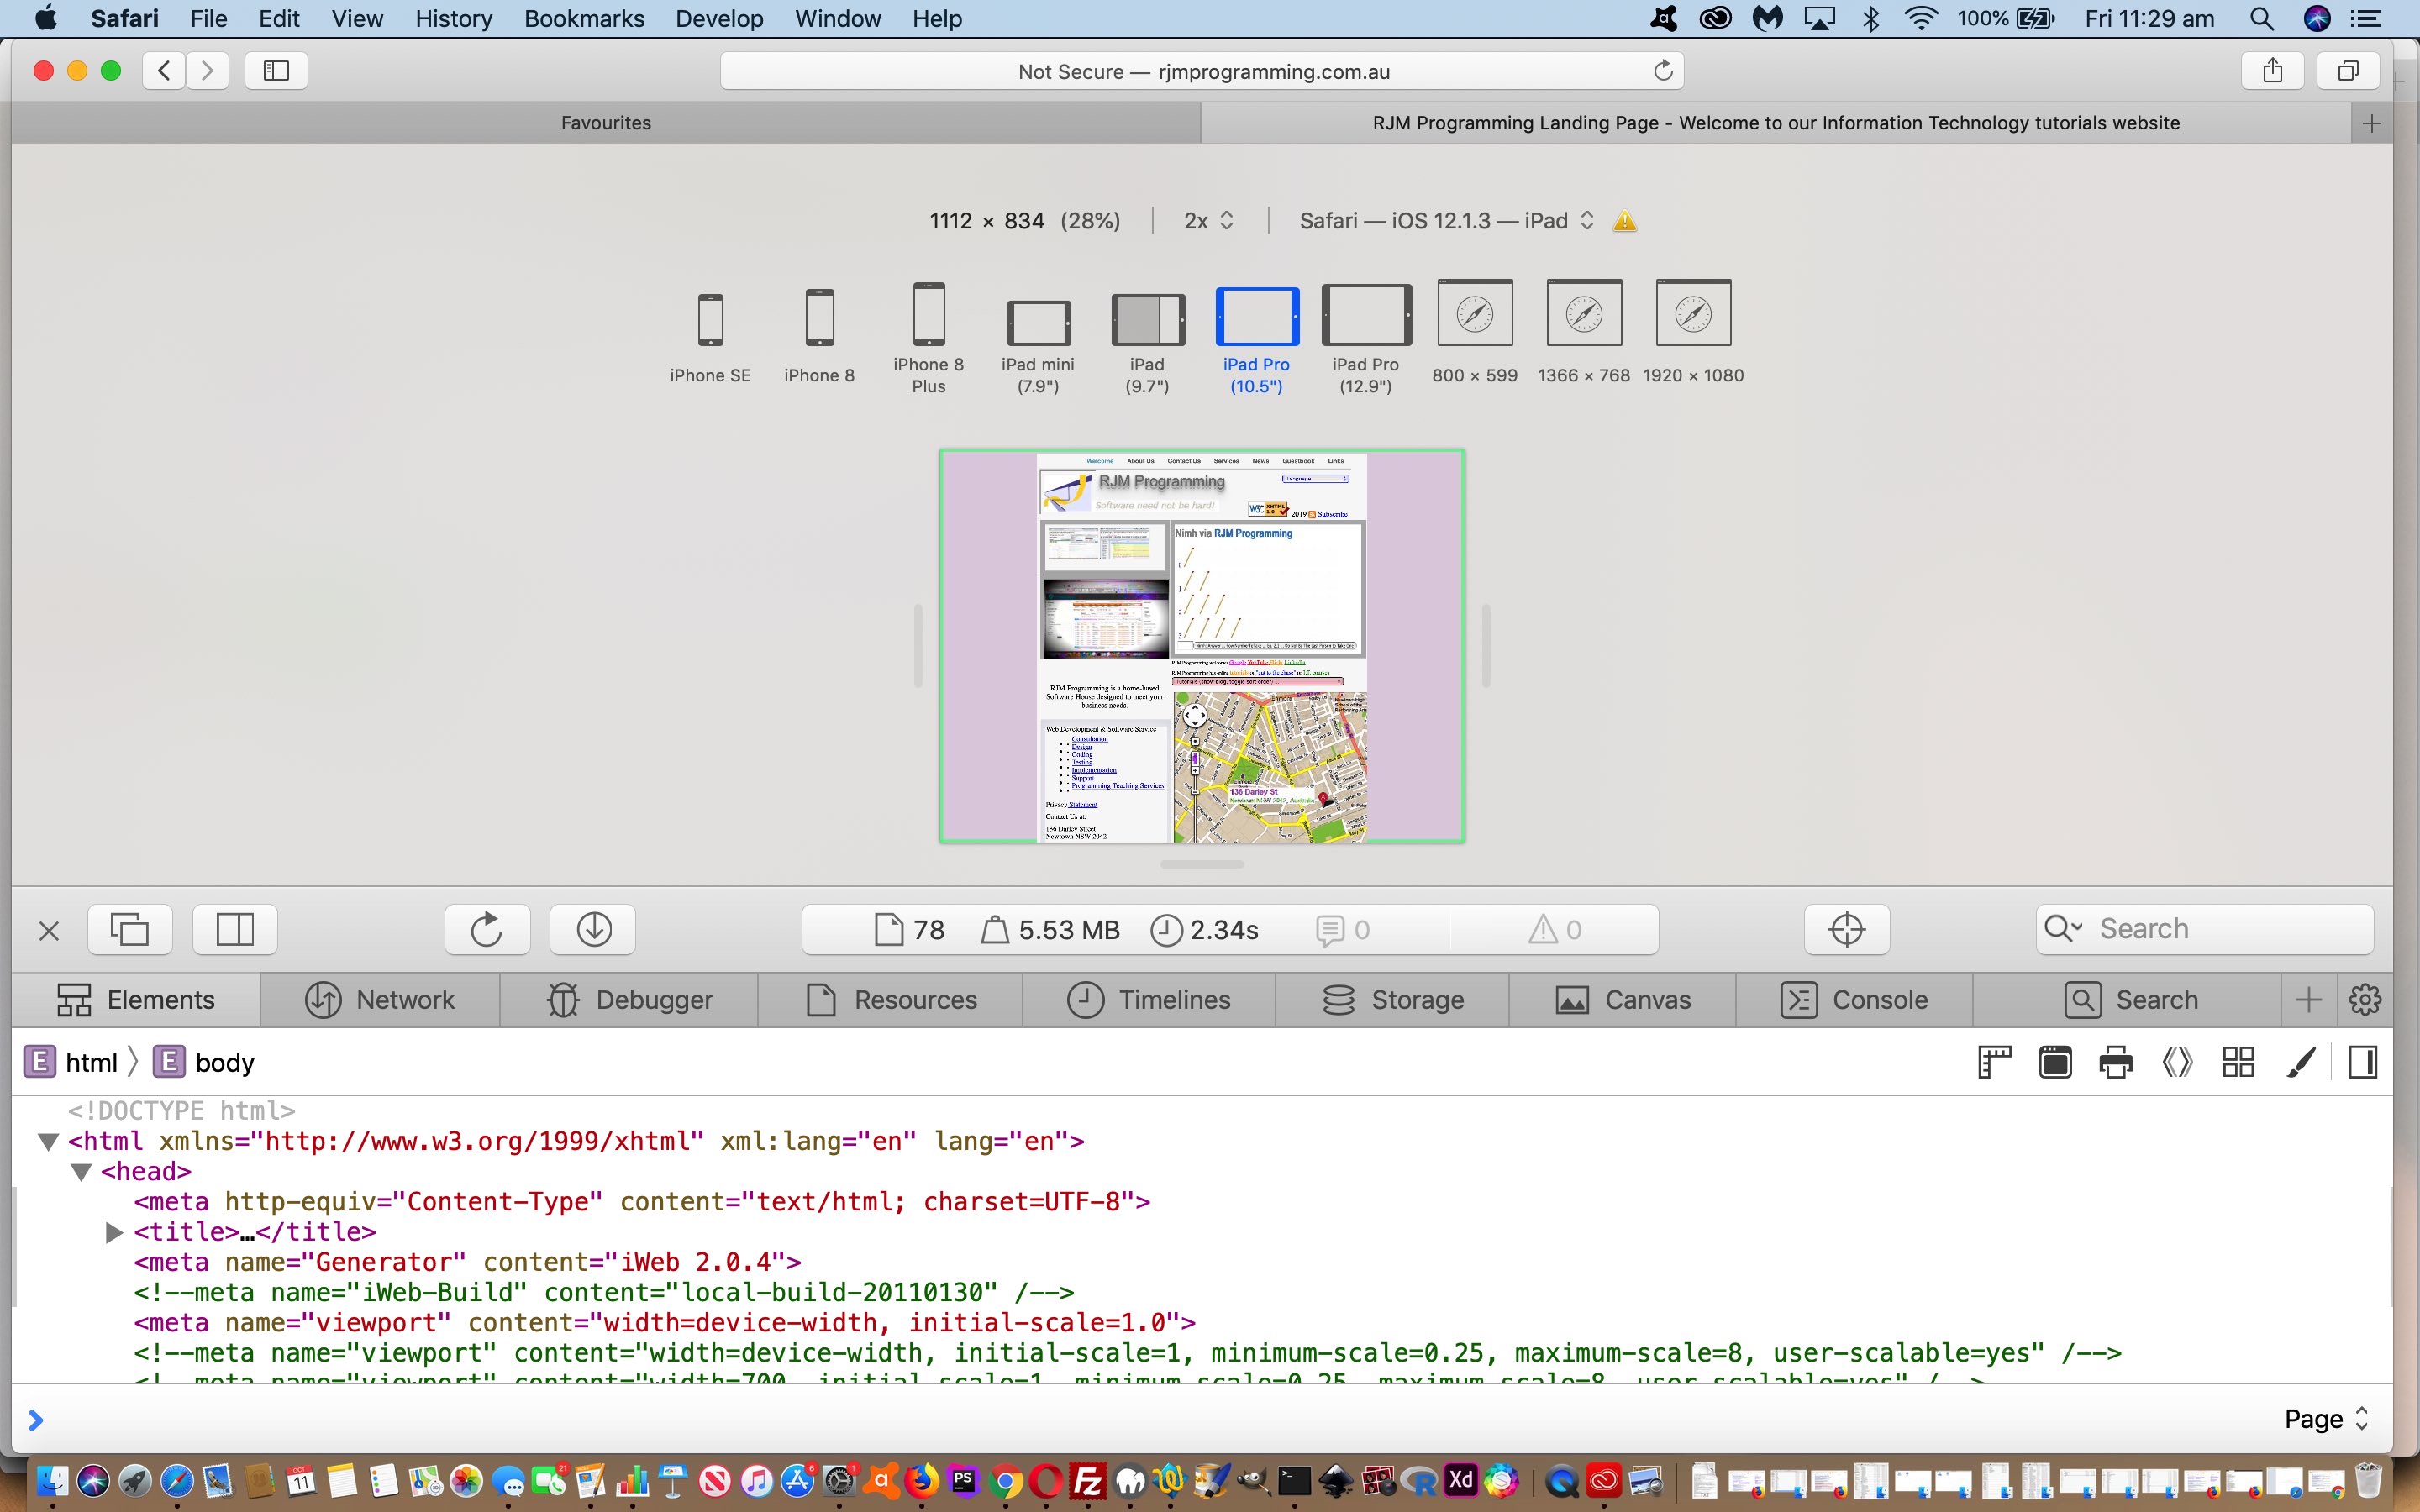2420x1512 pixels.
Task: Open the Console panel tab
Action: [1880, 998]
